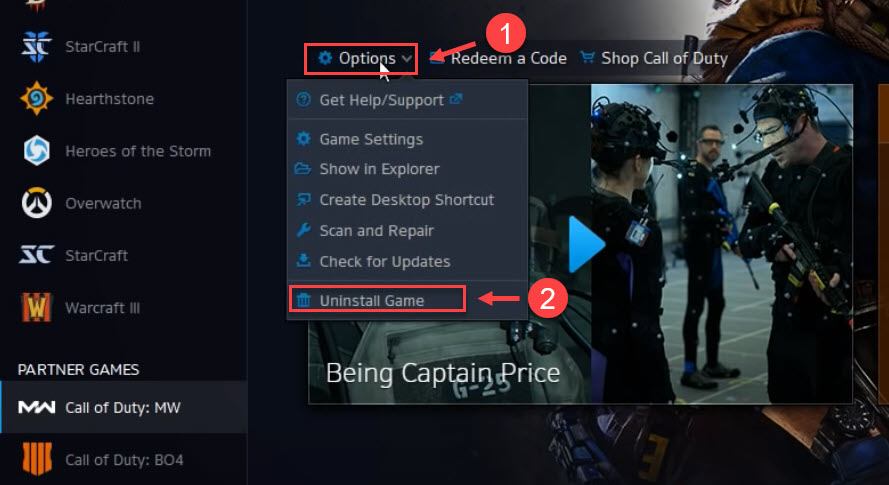This screenshot has width=889, height=485.
Task: Select the Heroes of the Storm icon
Action: tap(36, 151)
